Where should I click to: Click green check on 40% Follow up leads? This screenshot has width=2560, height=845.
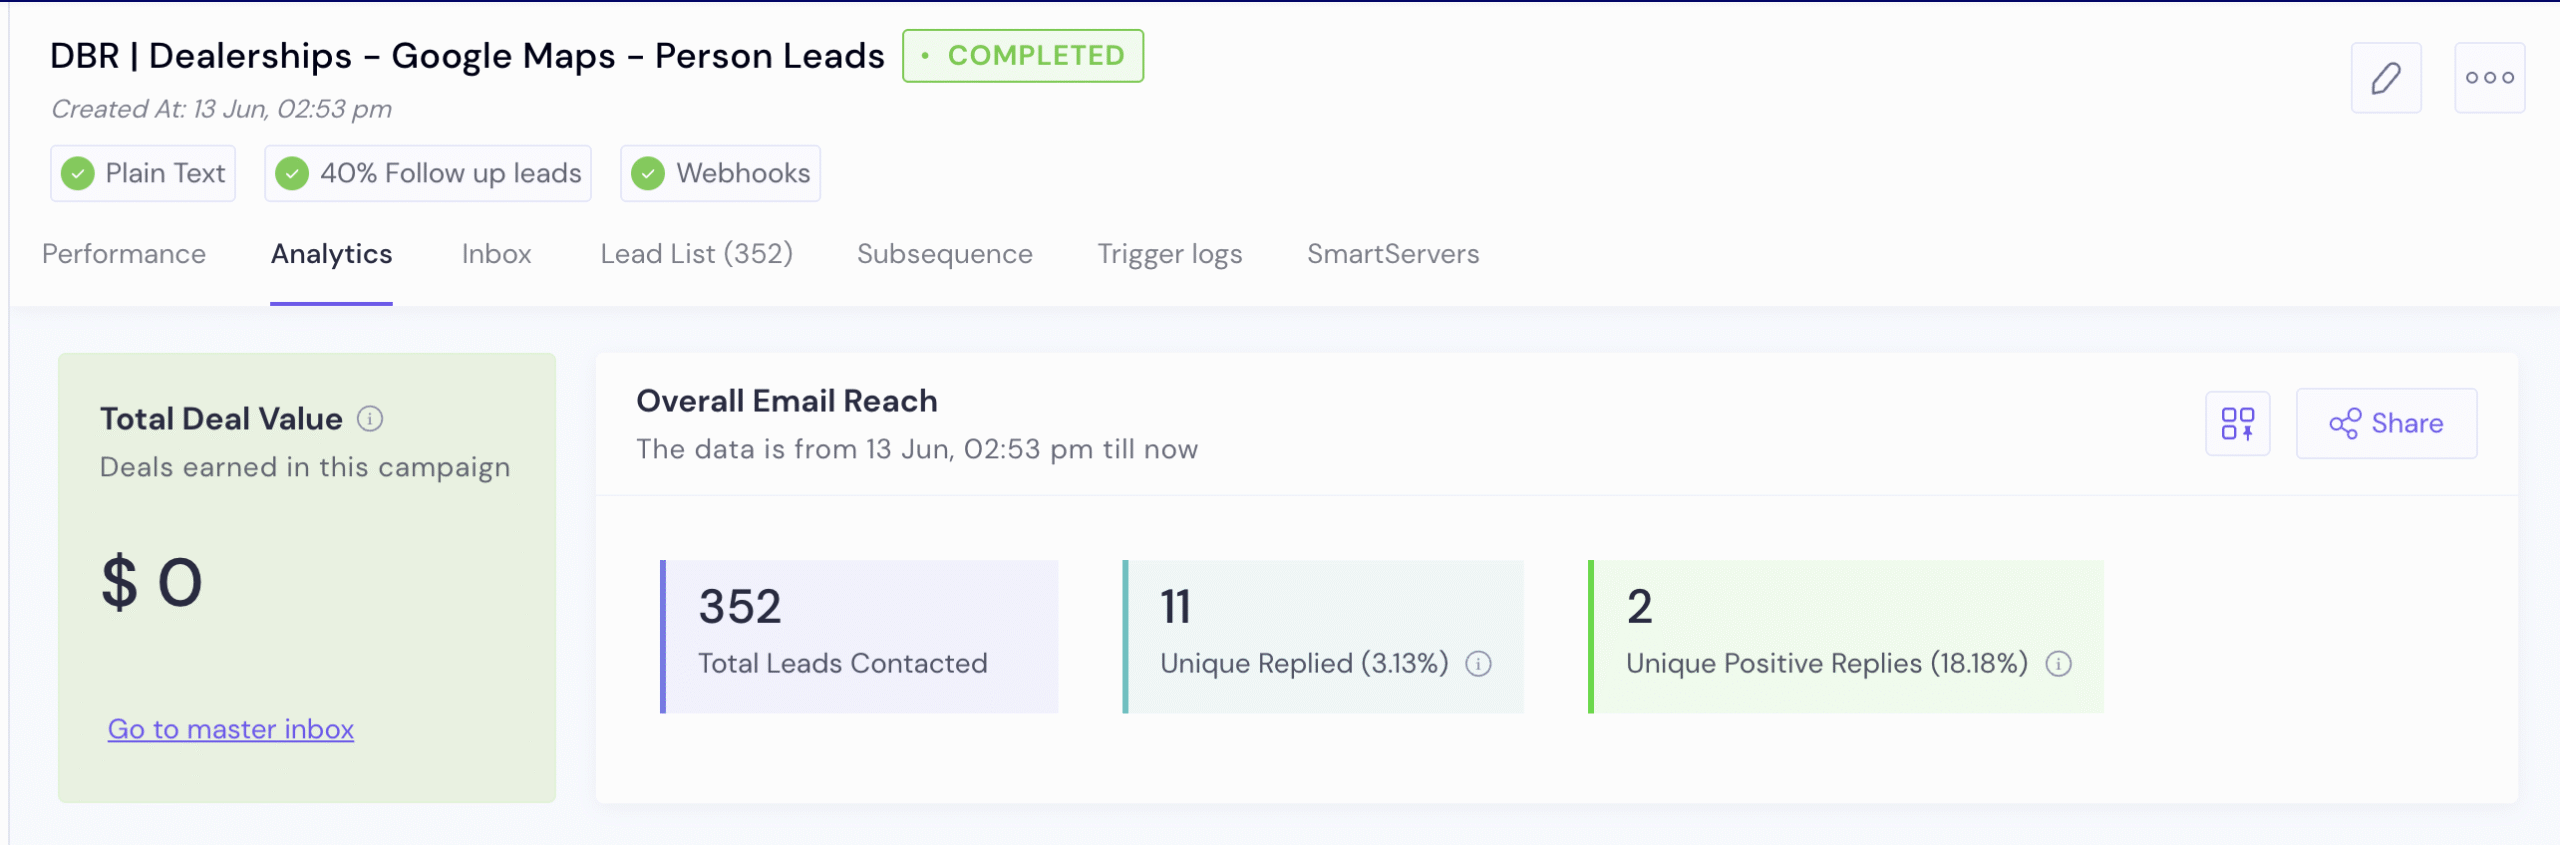292,174
